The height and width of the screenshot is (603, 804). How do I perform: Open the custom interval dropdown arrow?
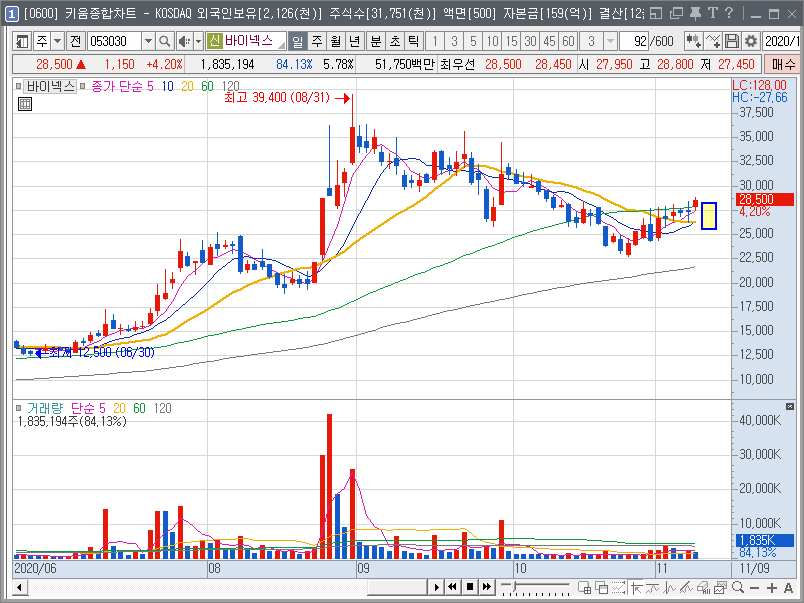coord(610,41)
